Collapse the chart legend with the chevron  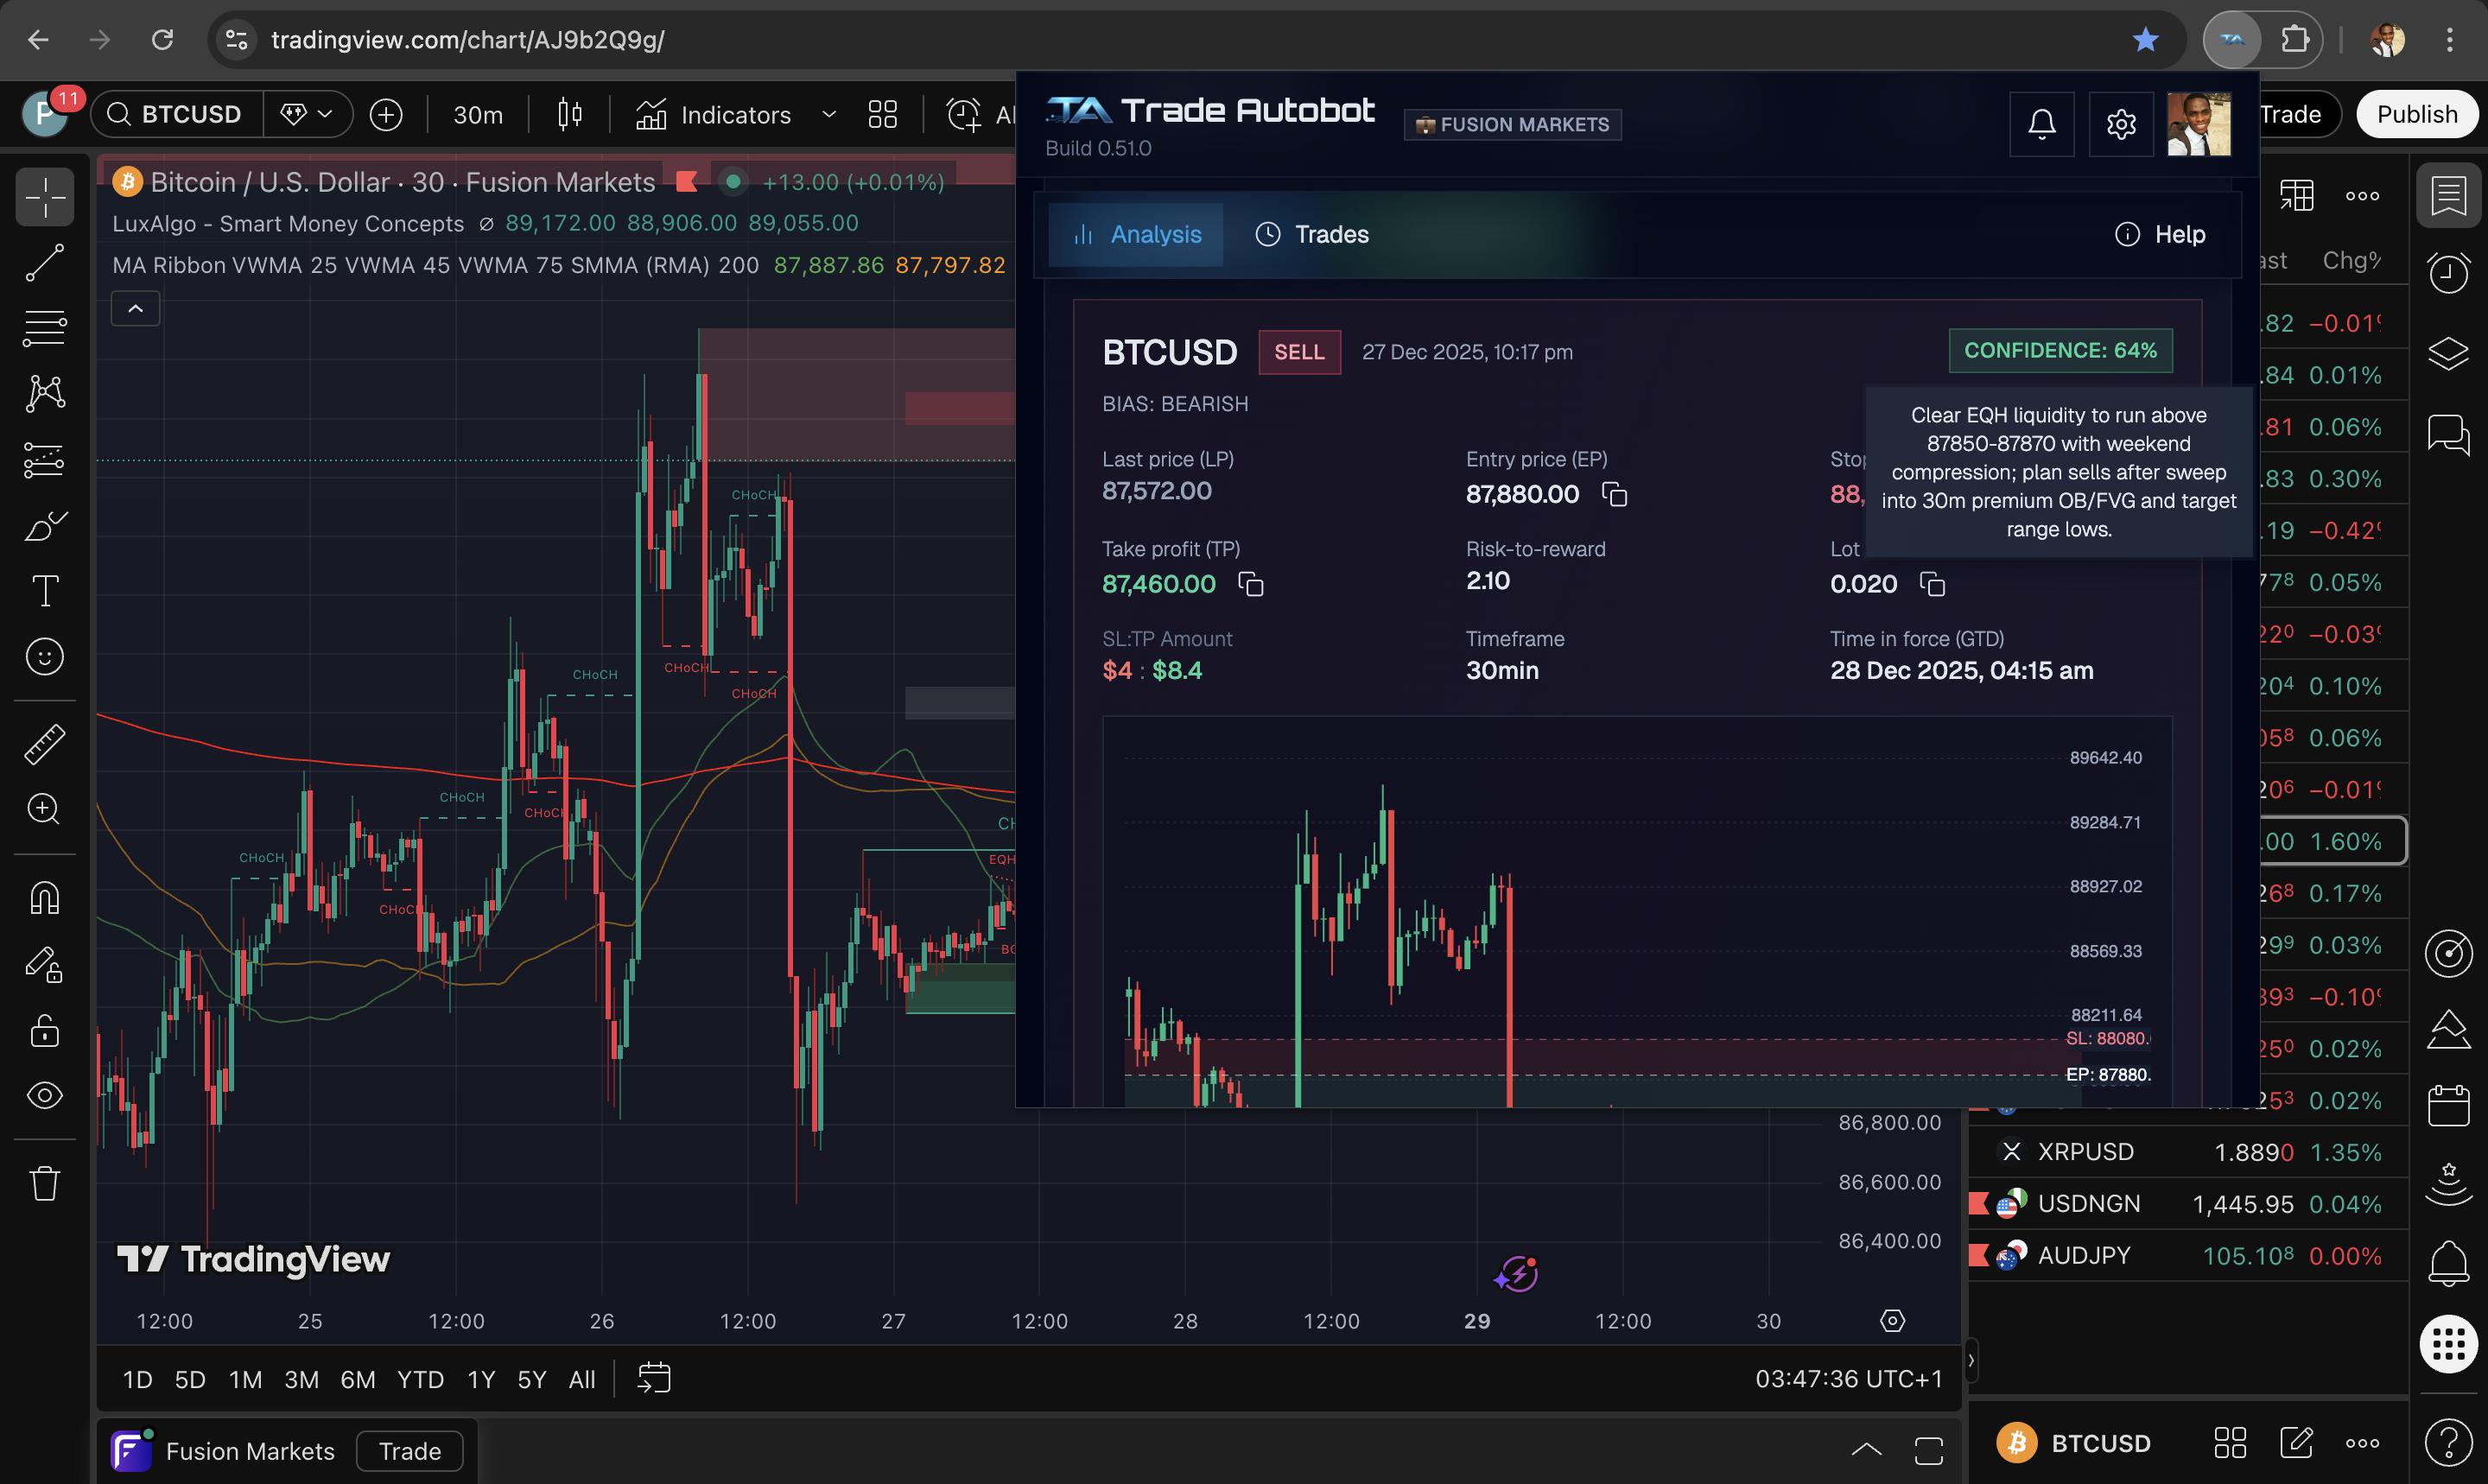coord(135,308)
